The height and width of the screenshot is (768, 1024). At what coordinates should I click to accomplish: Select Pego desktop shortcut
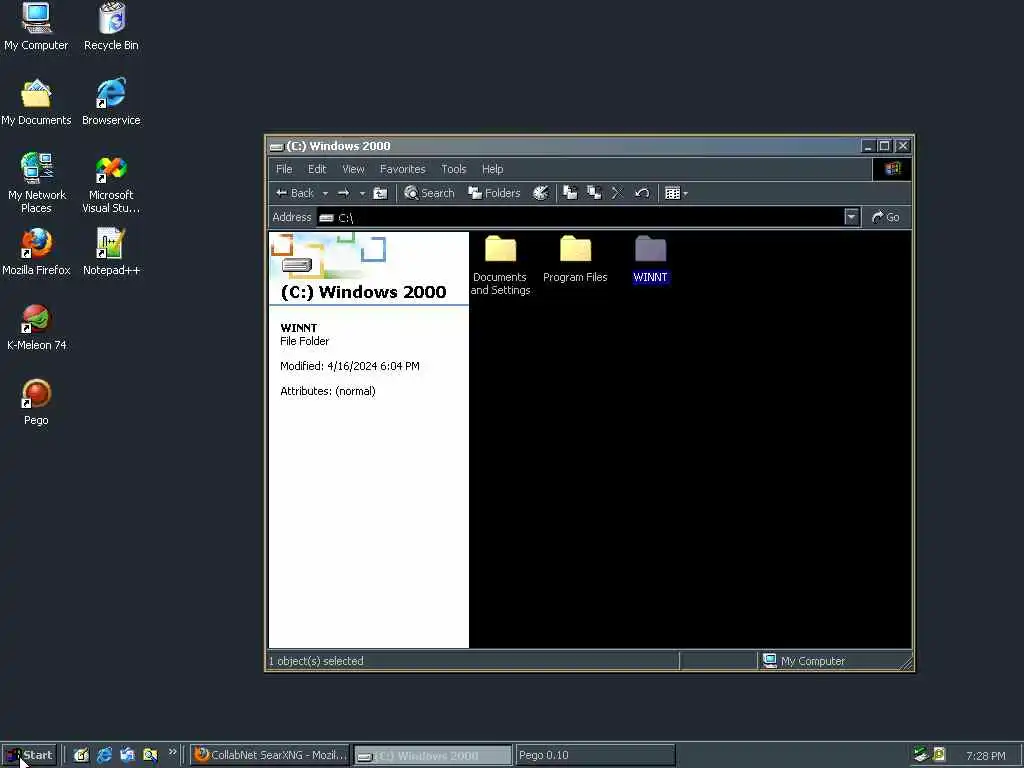[x=36, y=402]
